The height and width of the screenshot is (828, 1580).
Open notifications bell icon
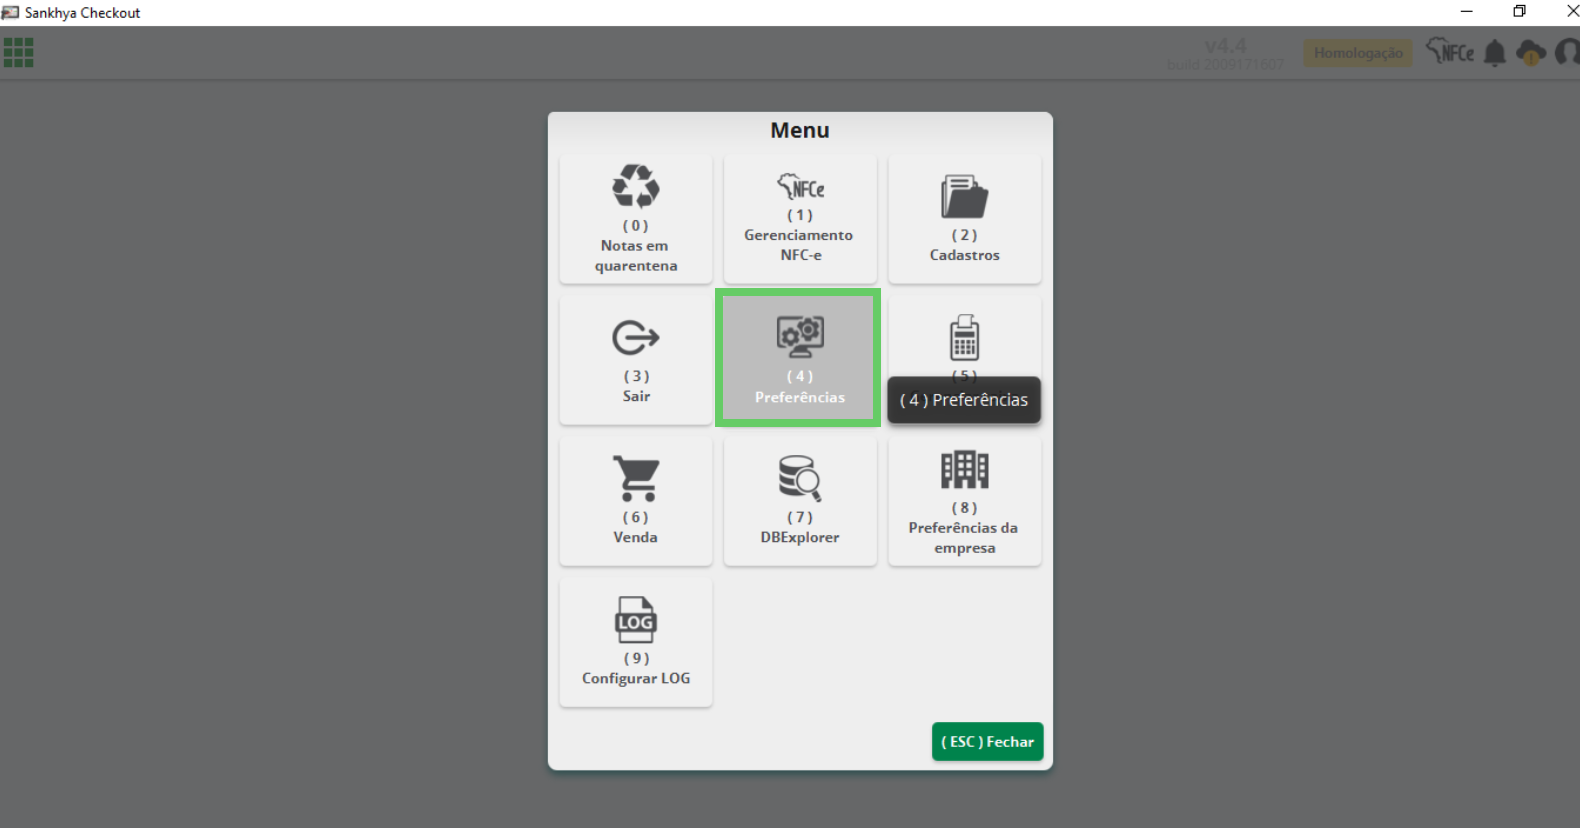tap(1495, 53)
